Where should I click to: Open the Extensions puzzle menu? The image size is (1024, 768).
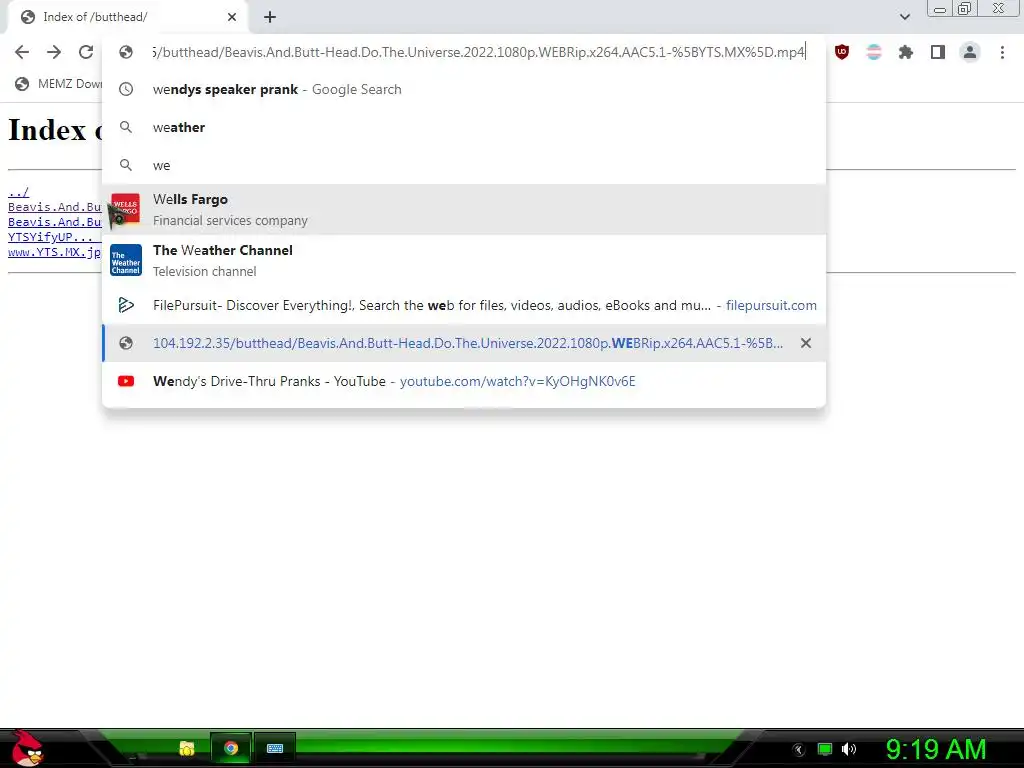pos(906,52)
